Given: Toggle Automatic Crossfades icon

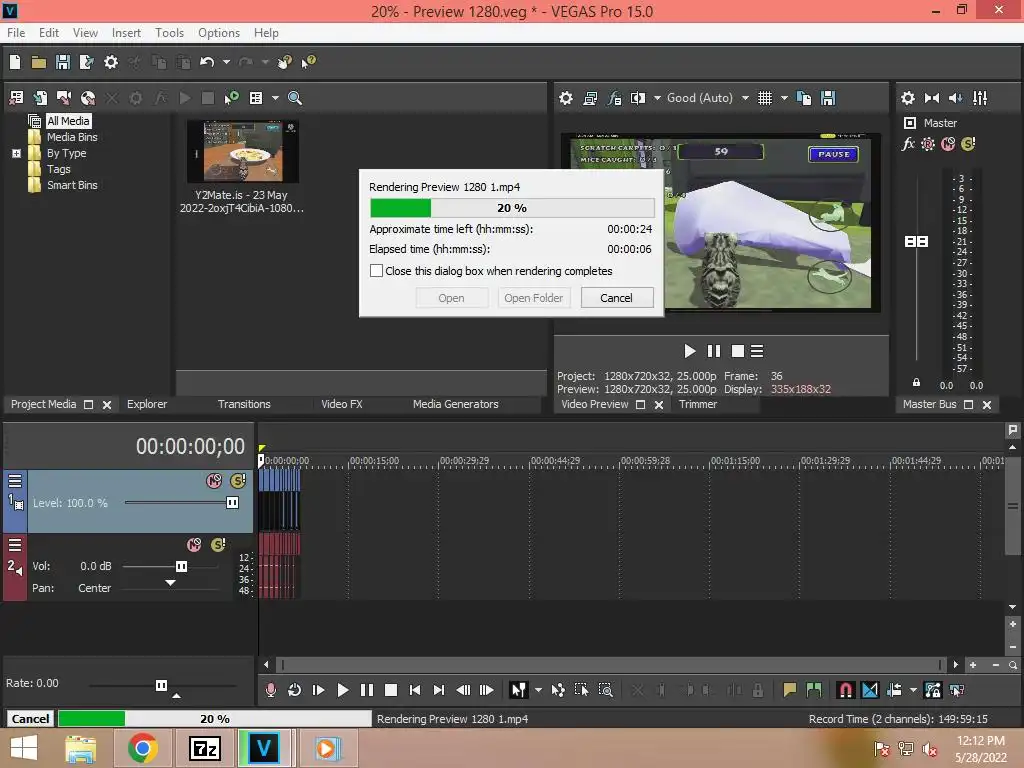Looking at the screenshot, I should [869, 690].
